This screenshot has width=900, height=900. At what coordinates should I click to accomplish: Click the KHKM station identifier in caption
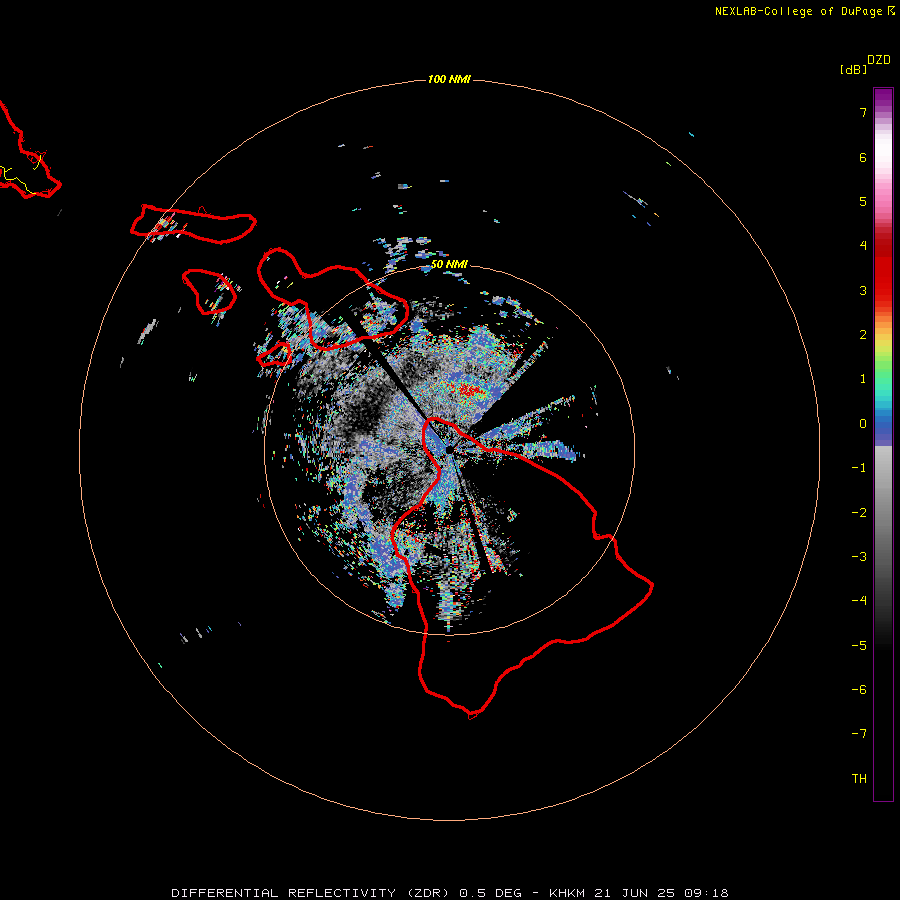click(x=568, y=893)
